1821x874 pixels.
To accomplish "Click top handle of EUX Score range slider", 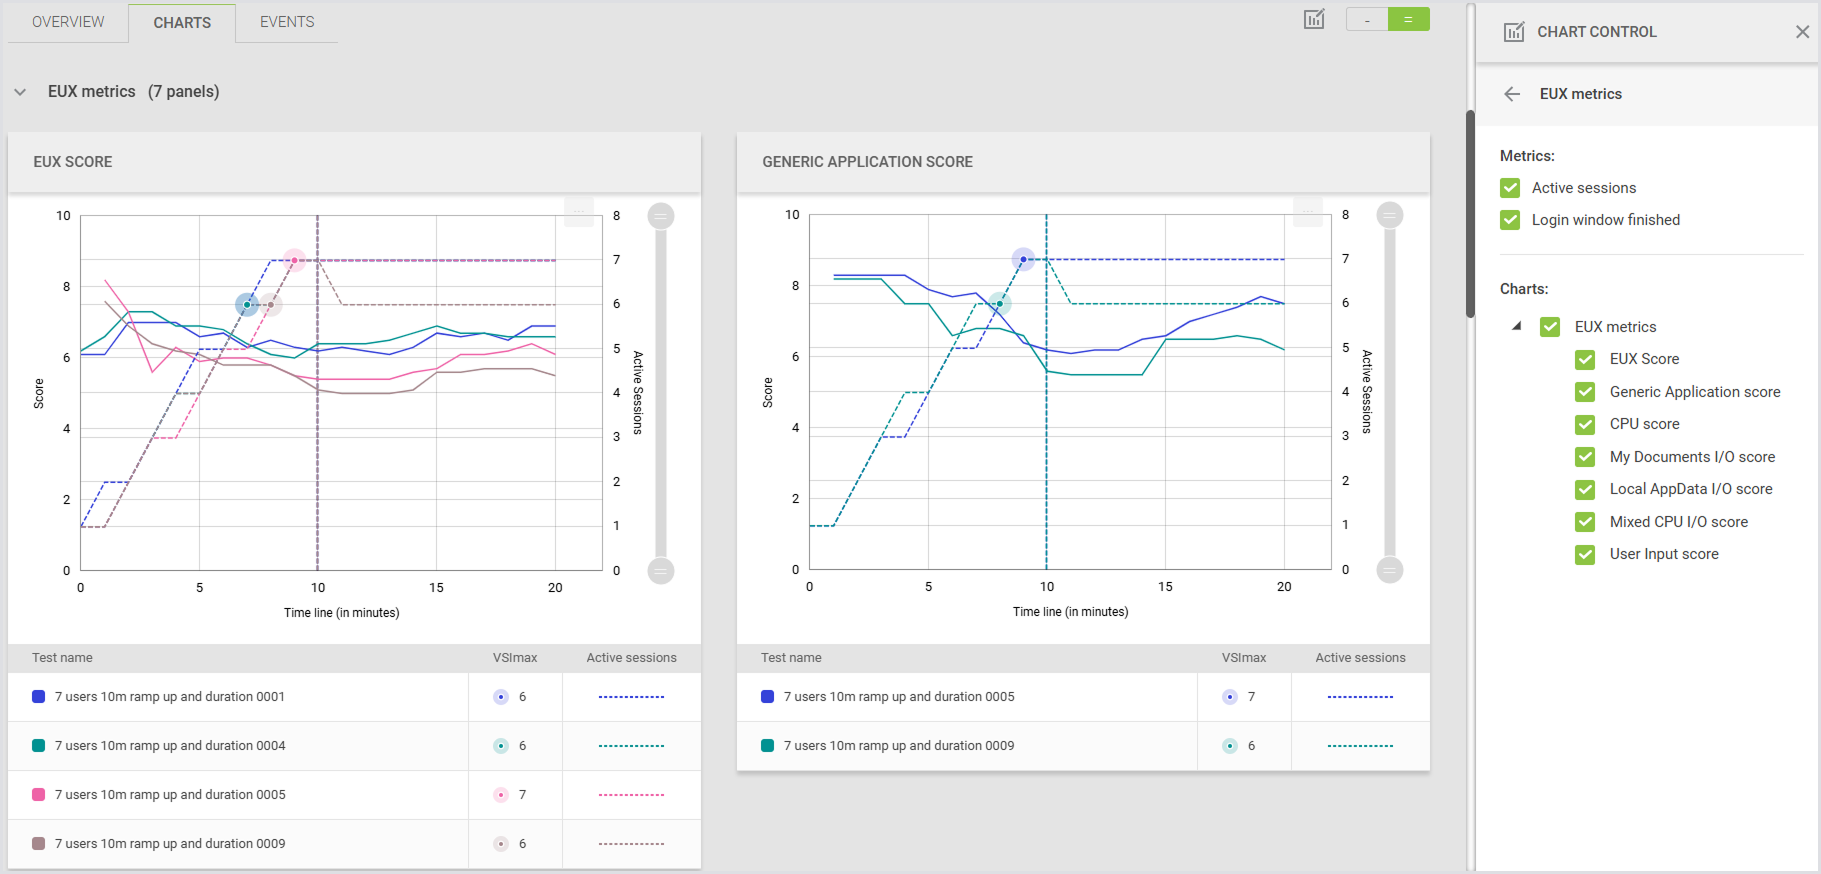I will click(661, 216).
